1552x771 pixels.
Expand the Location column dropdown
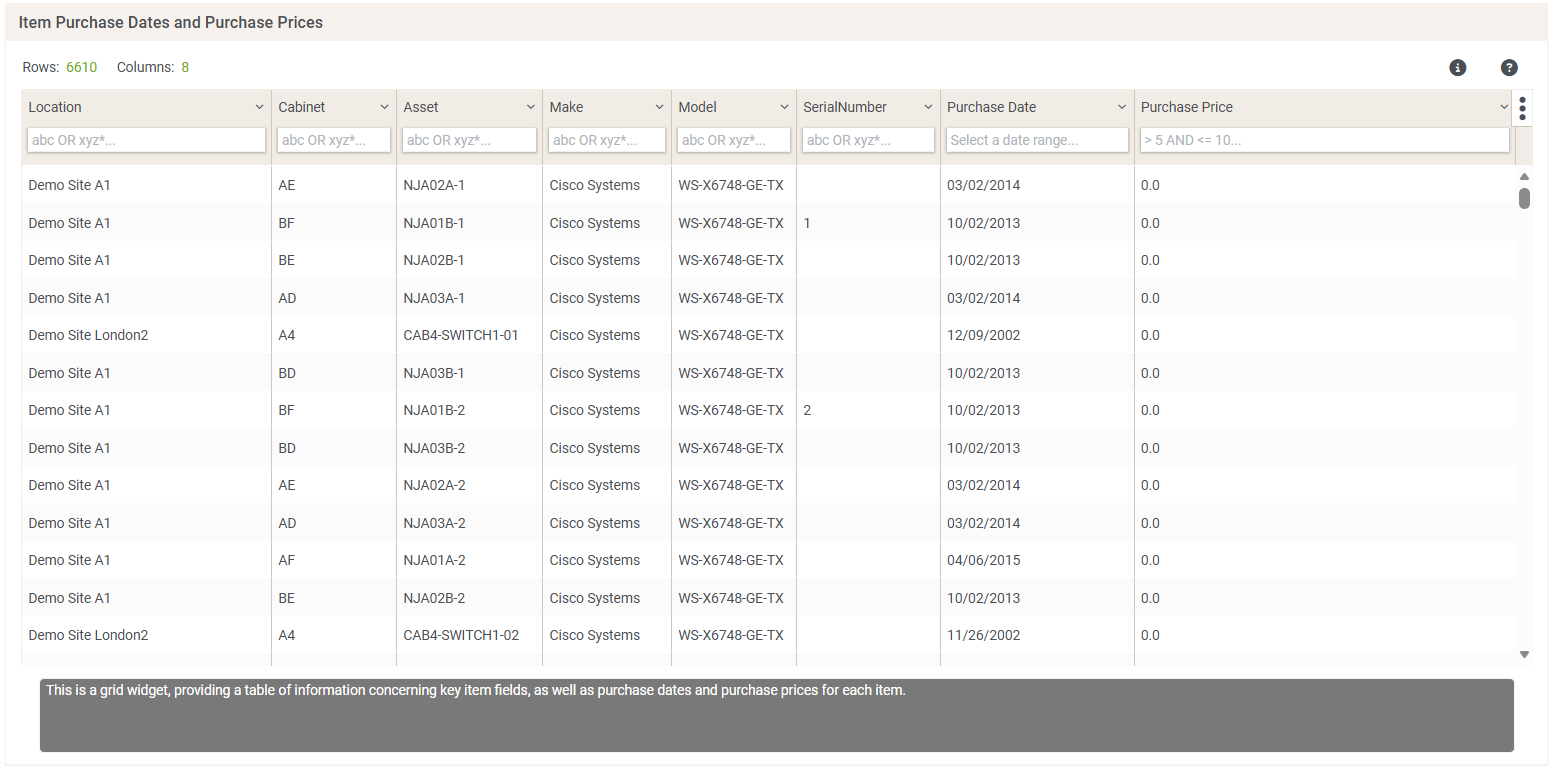(259, 107)
